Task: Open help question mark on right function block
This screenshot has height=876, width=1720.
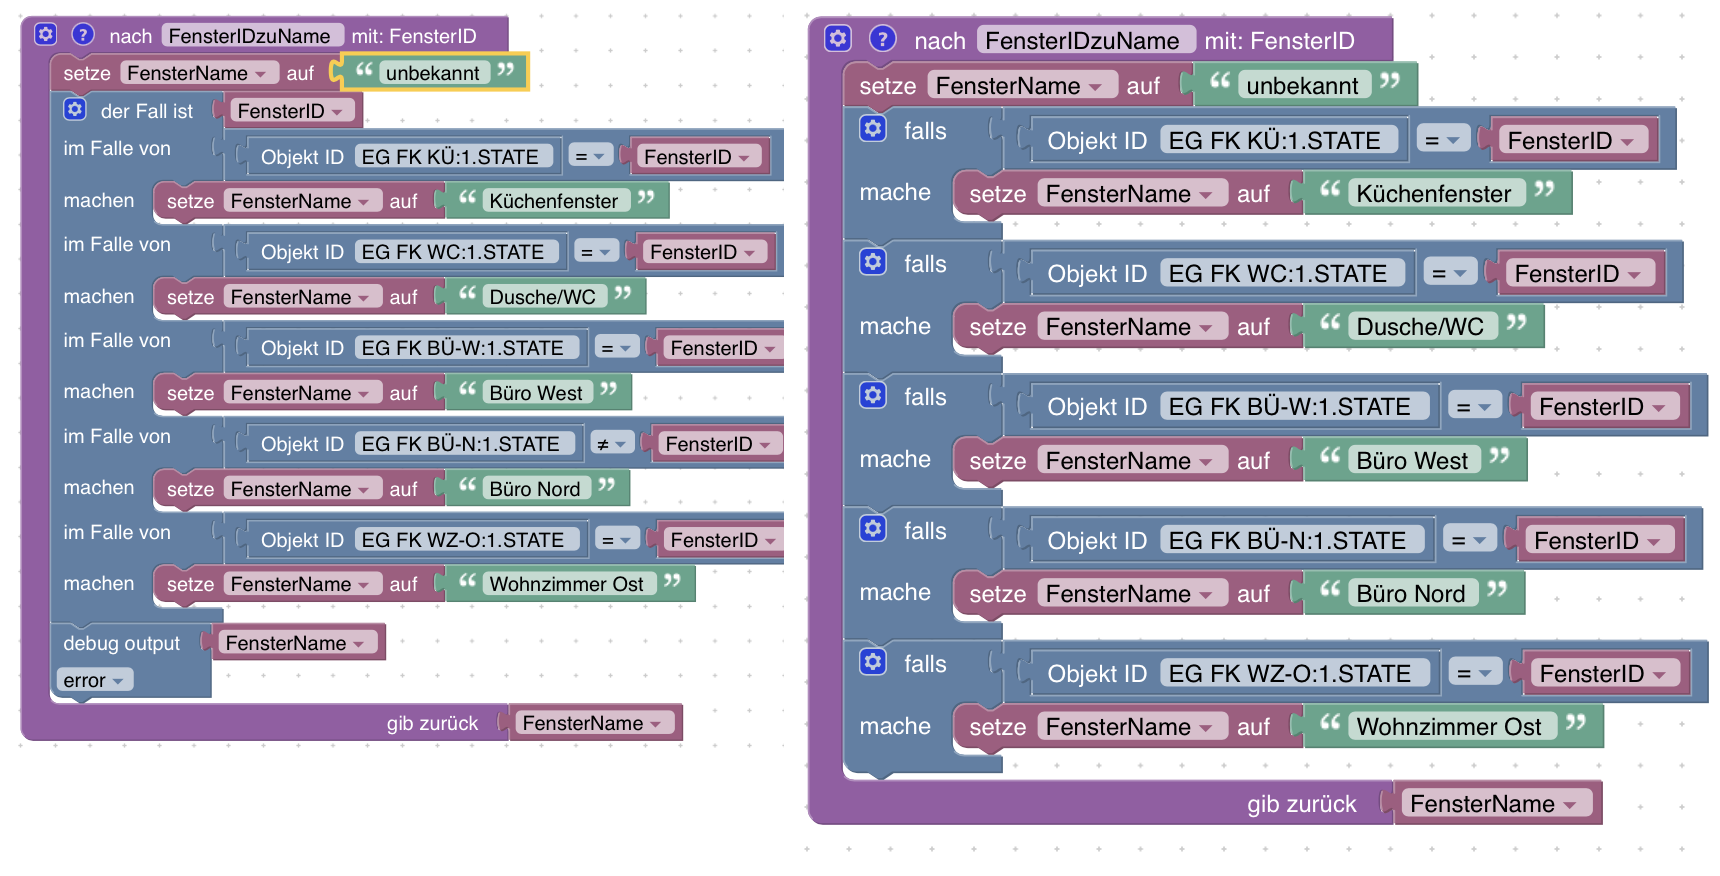Action: 882,39
